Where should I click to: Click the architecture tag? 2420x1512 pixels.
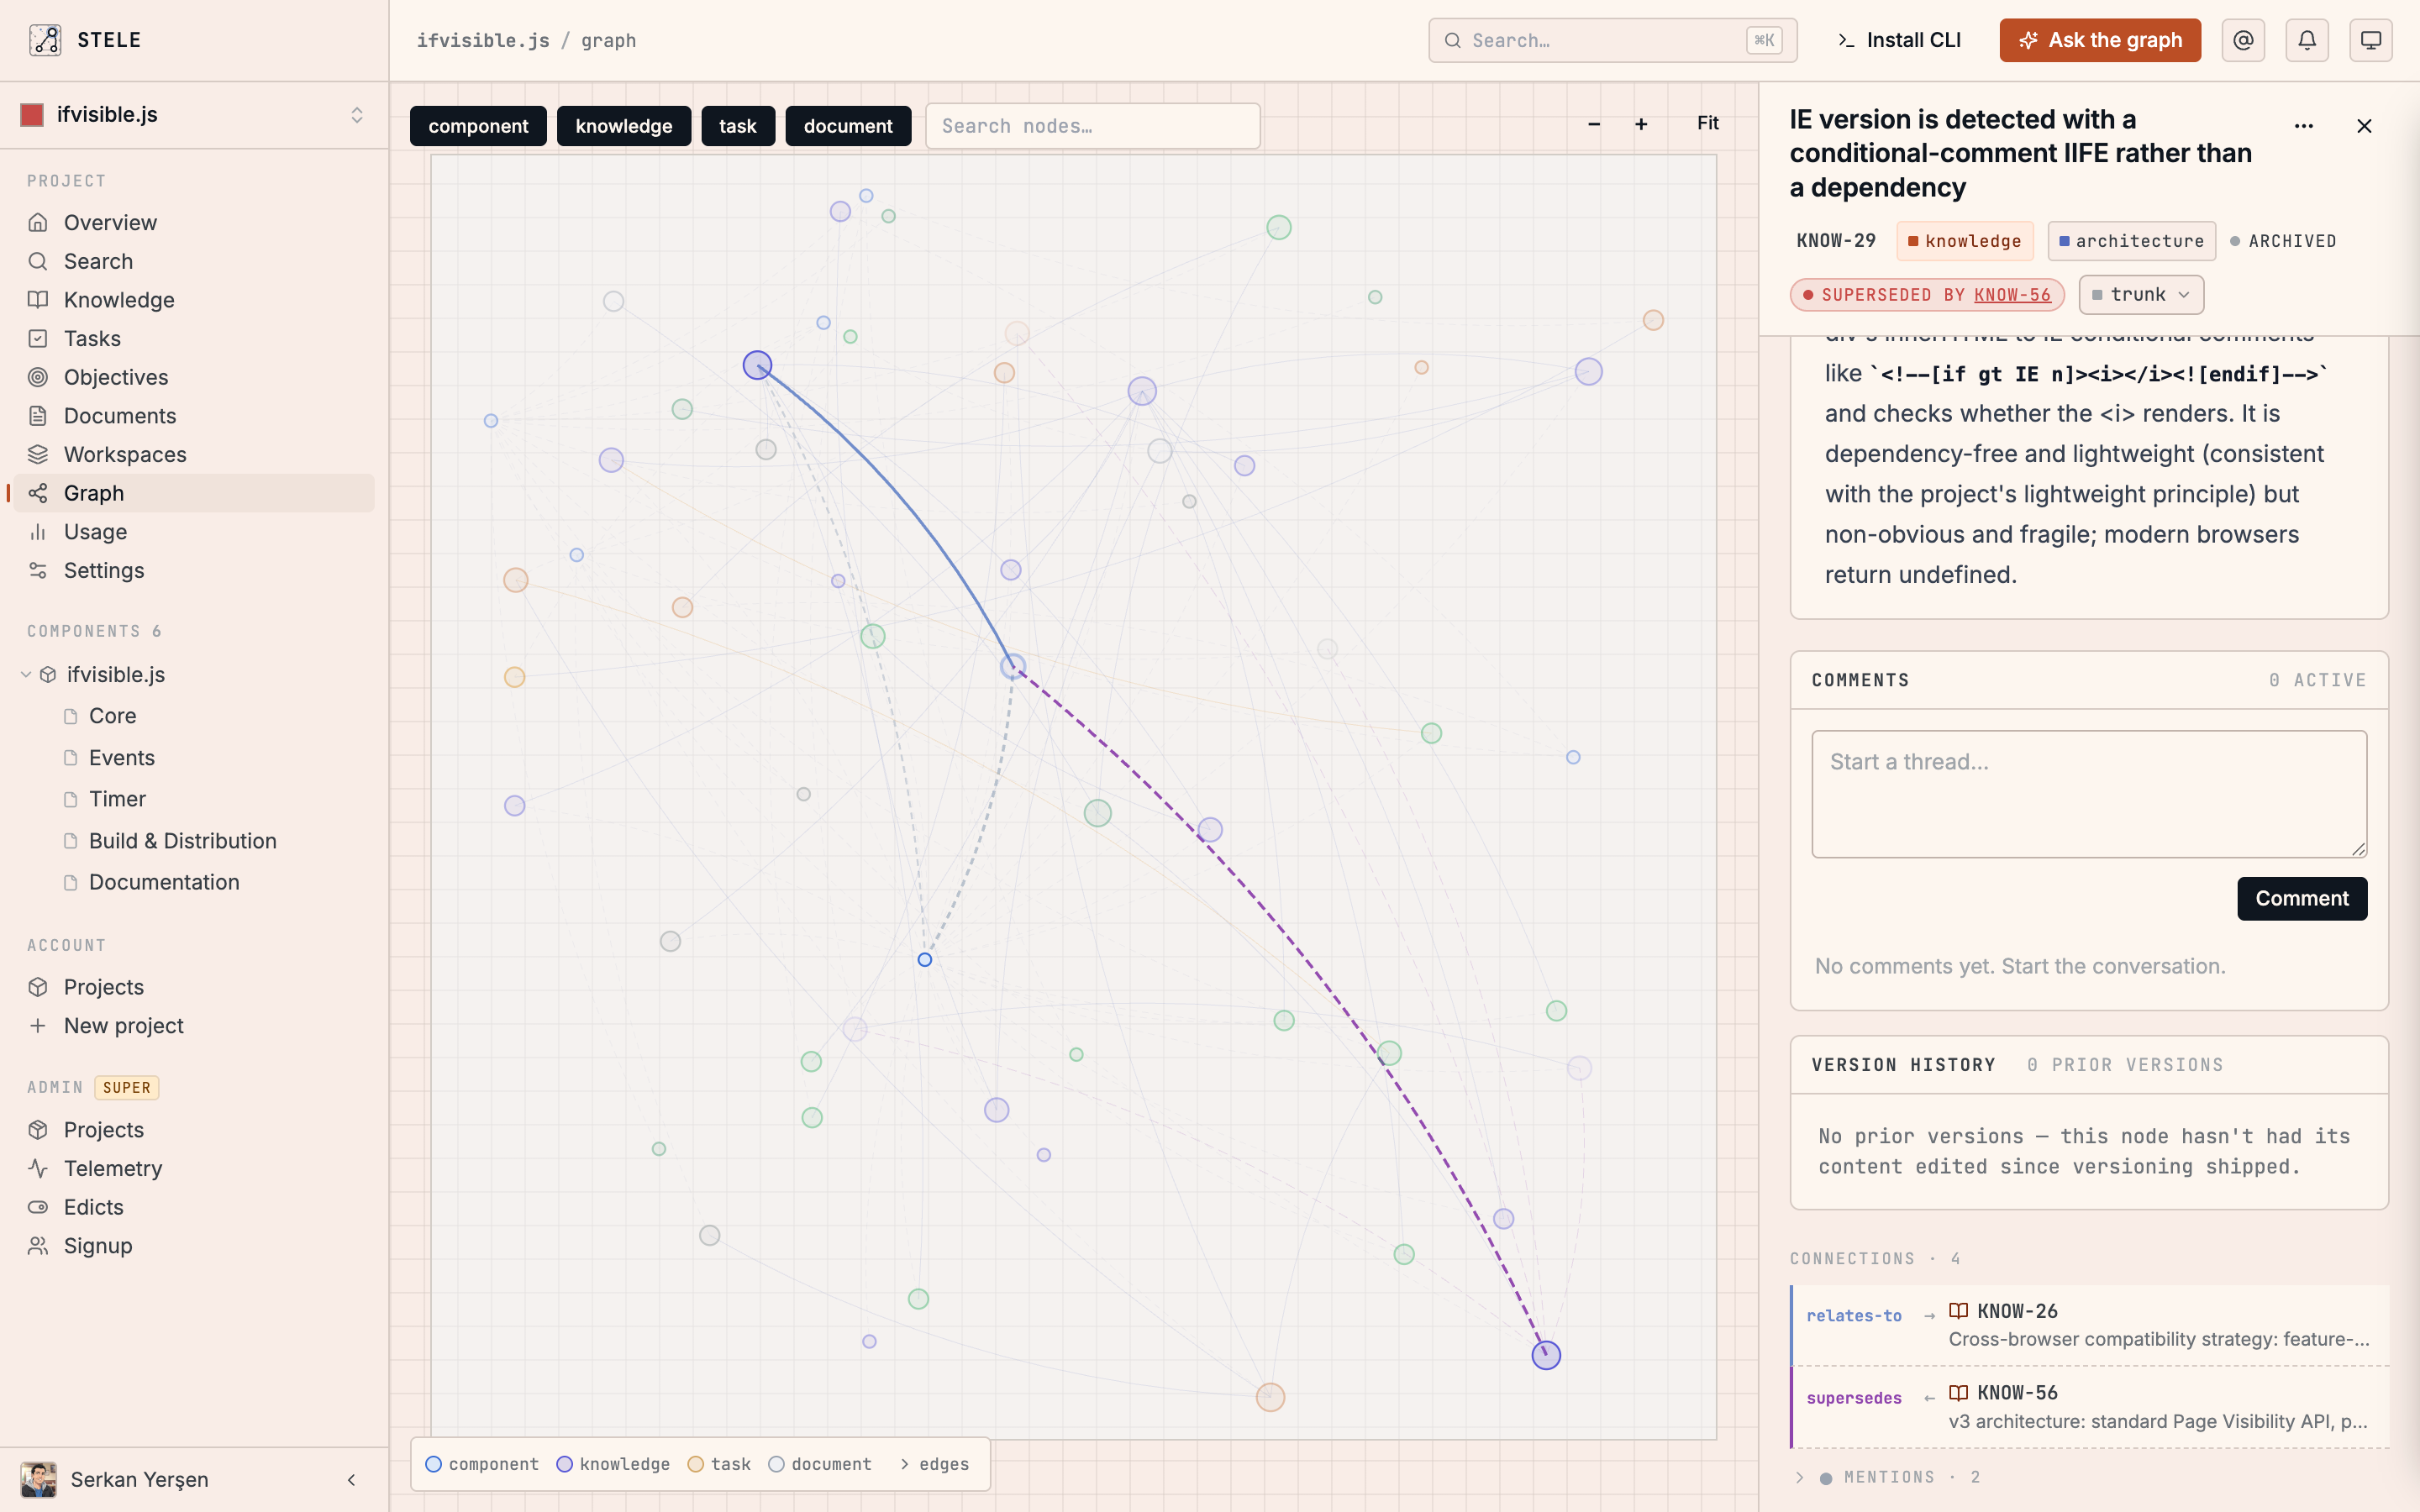(x=2132, y=241)
